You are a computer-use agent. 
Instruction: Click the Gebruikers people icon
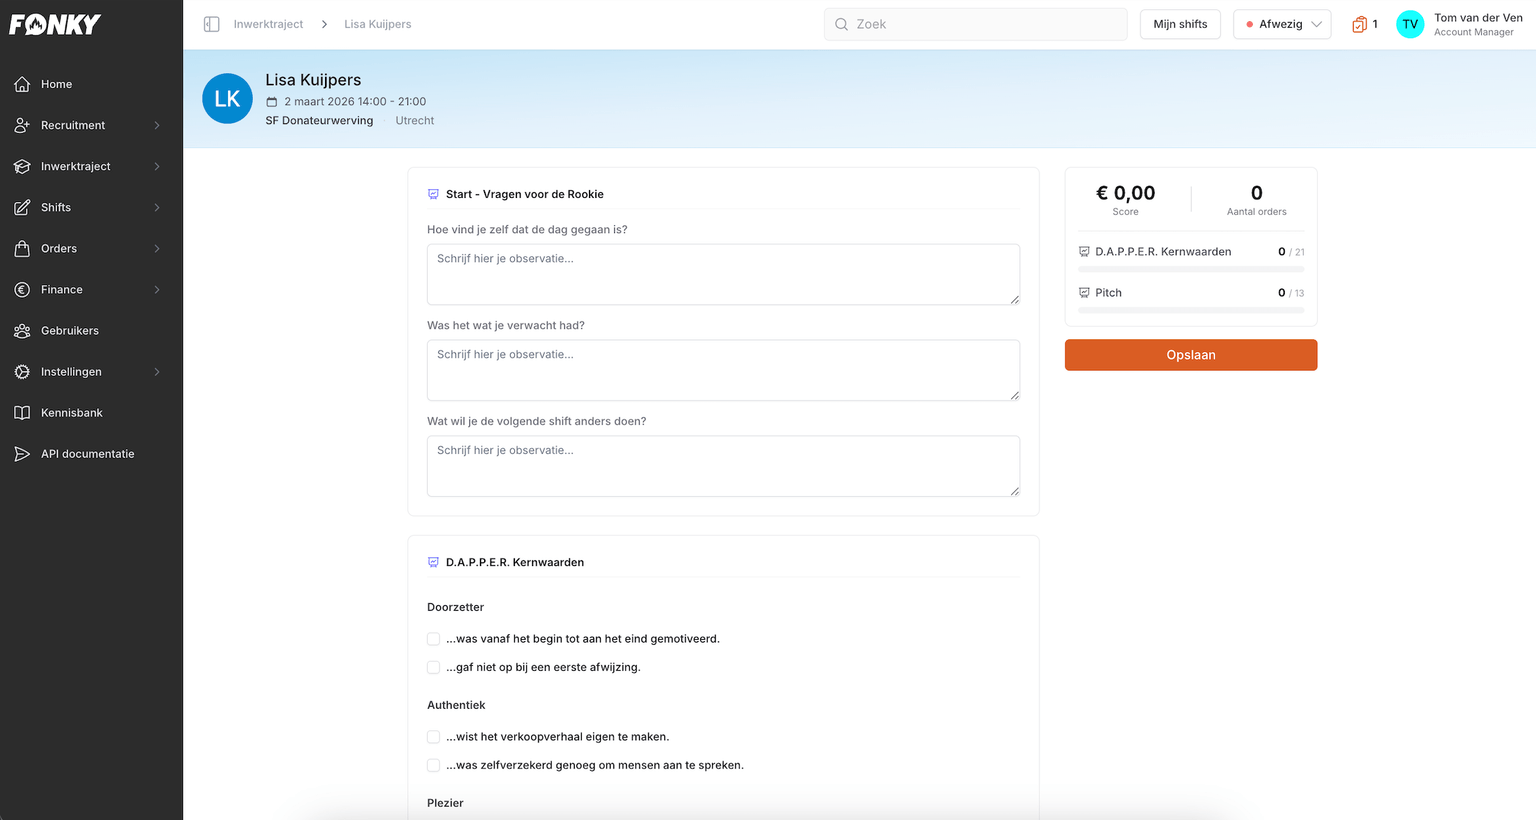tap(22, 331)
